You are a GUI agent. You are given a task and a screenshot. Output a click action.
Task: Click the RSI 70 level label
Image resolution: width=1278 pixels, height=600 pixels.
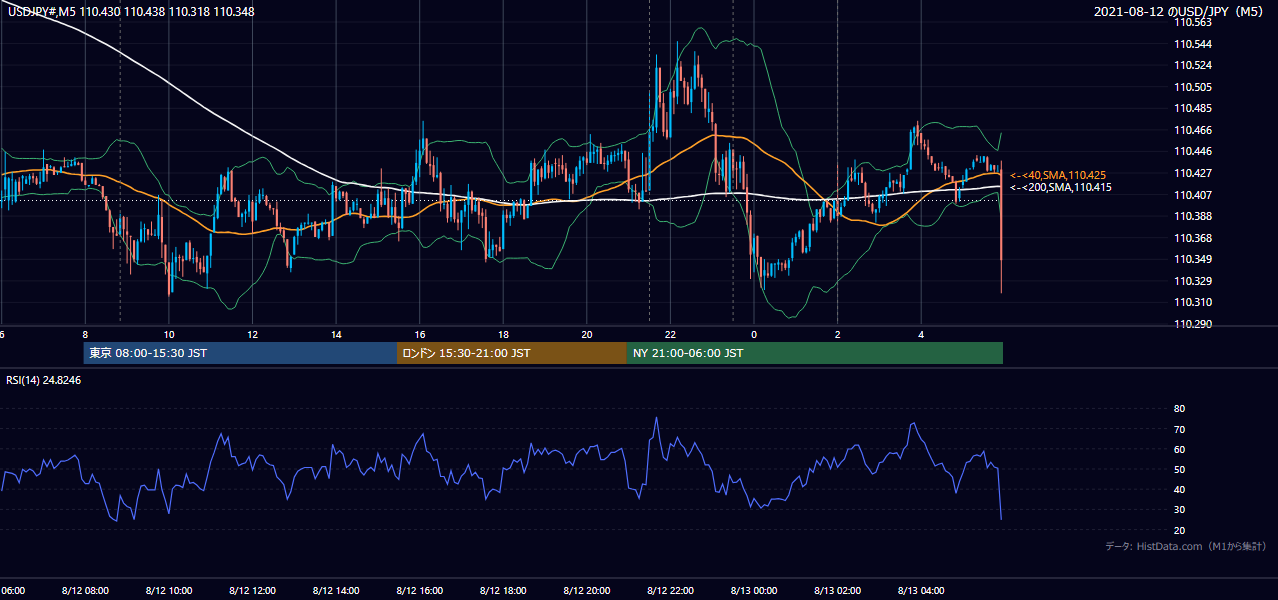[x=1179, y=429]
